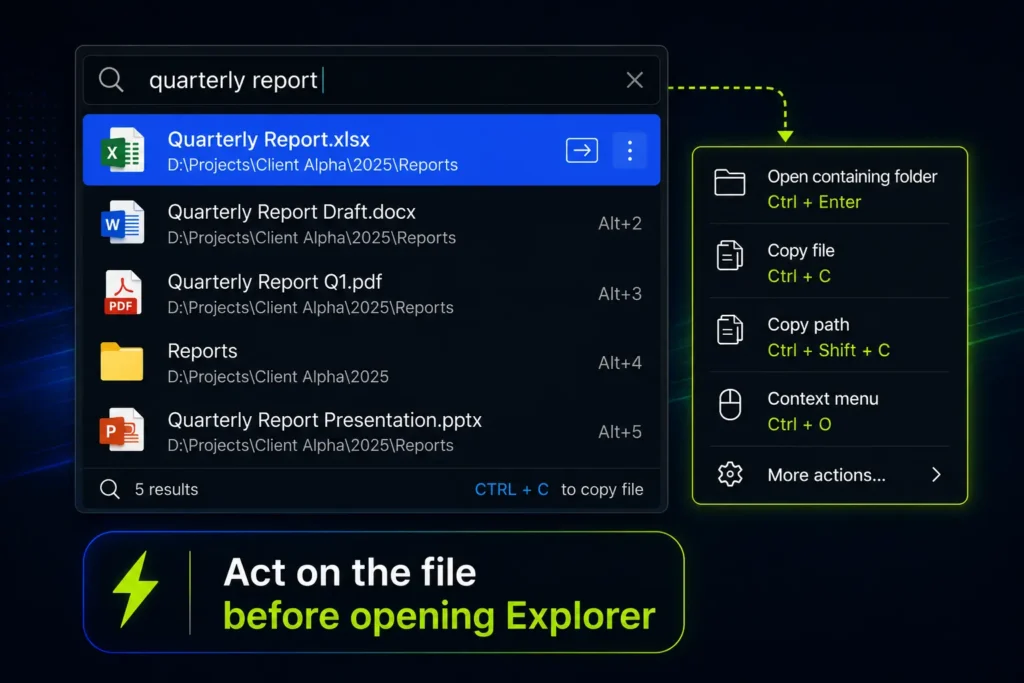1024x683 pixels.
Task: Click the Word icon of Quarterly Report Draft.docx
Action: [x=122, y=223]
